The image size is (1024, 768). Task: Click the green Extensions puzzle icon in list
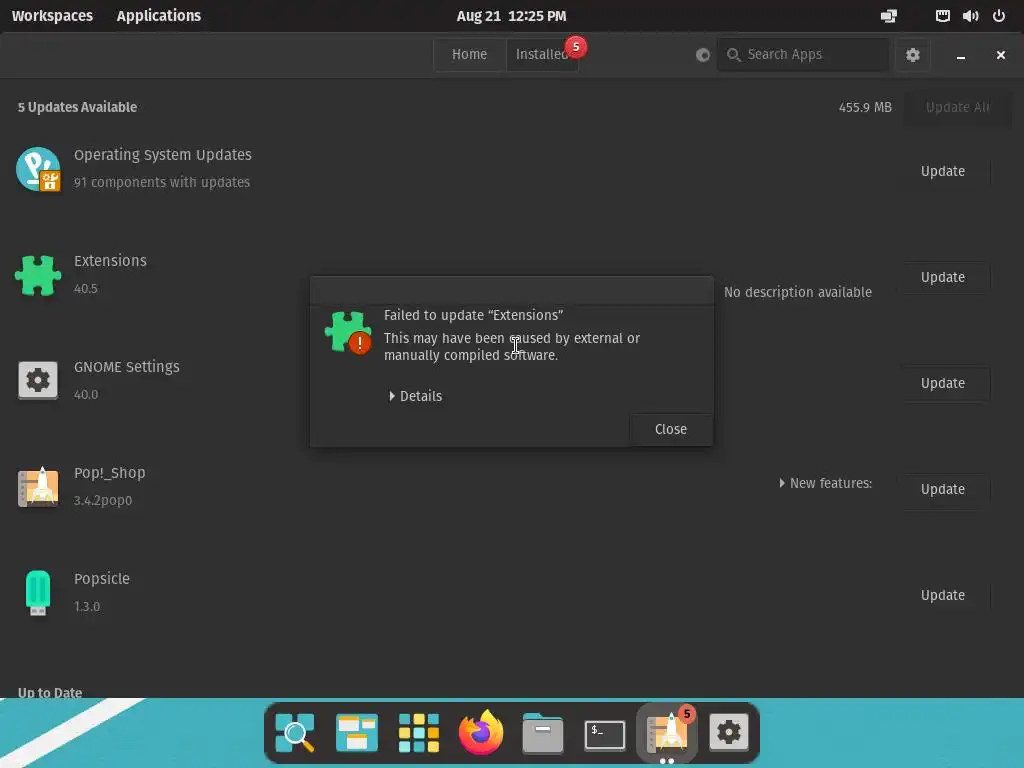pyautogui.click(x=38, y=275)
